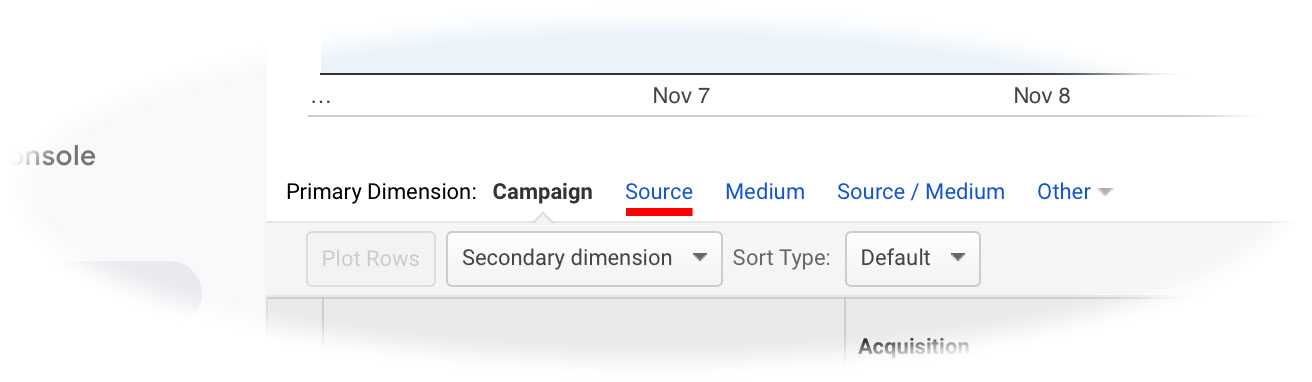The height and width of the screenshot is (382, 1312).
Task: Select Source as primary dimension
Action: (658, 191)
